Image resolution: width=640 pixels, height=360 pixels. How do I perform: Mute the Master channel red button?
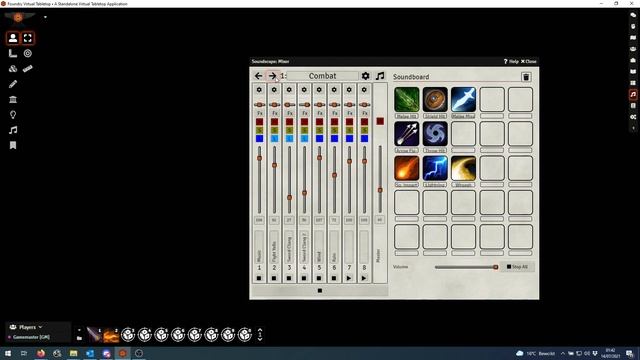tap(380, 121)
